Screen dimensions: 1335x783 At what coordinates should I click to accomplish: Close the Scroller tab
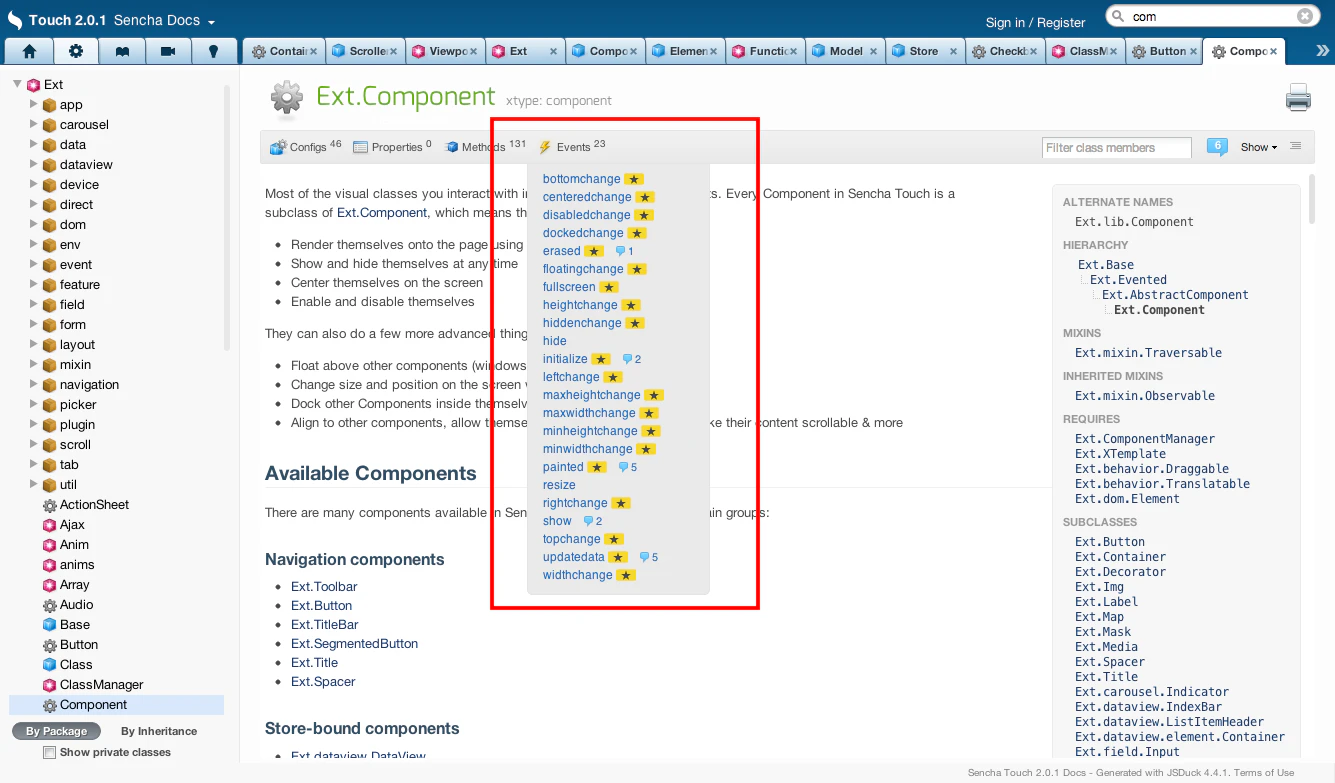[x=393, y=51]
